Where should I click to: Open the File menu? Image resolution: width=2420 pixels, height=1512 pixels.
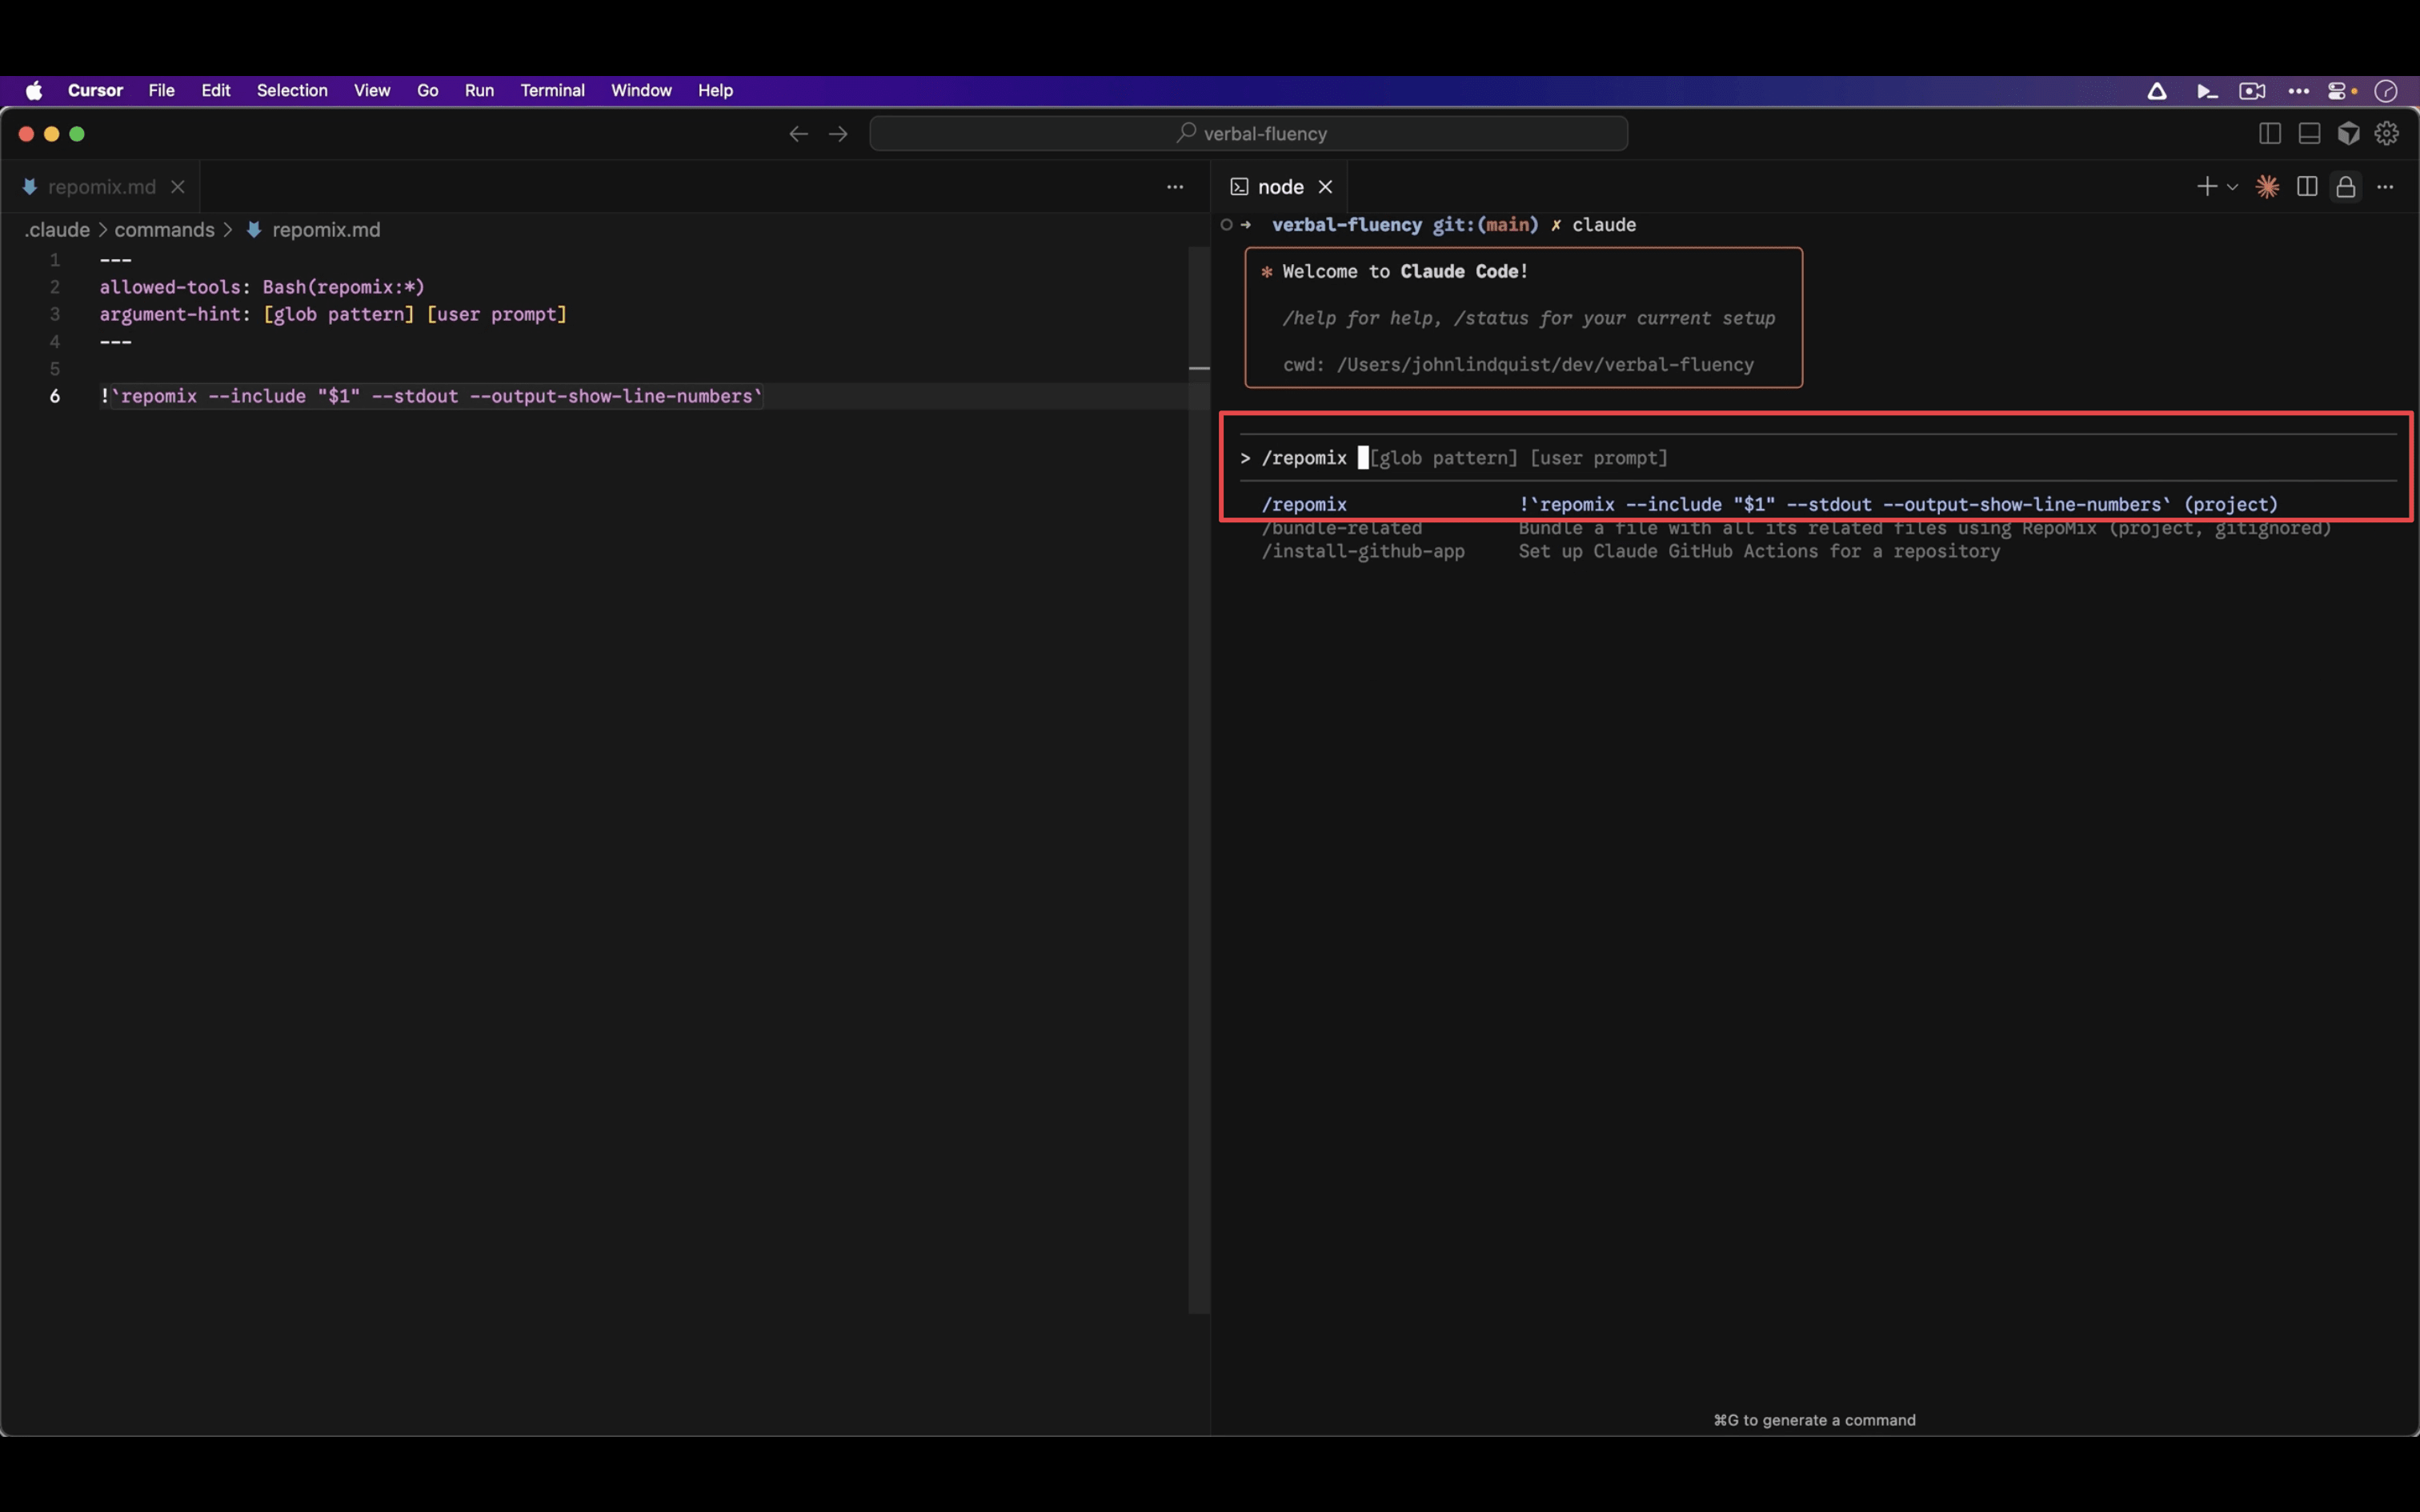(x=162, y=91)
